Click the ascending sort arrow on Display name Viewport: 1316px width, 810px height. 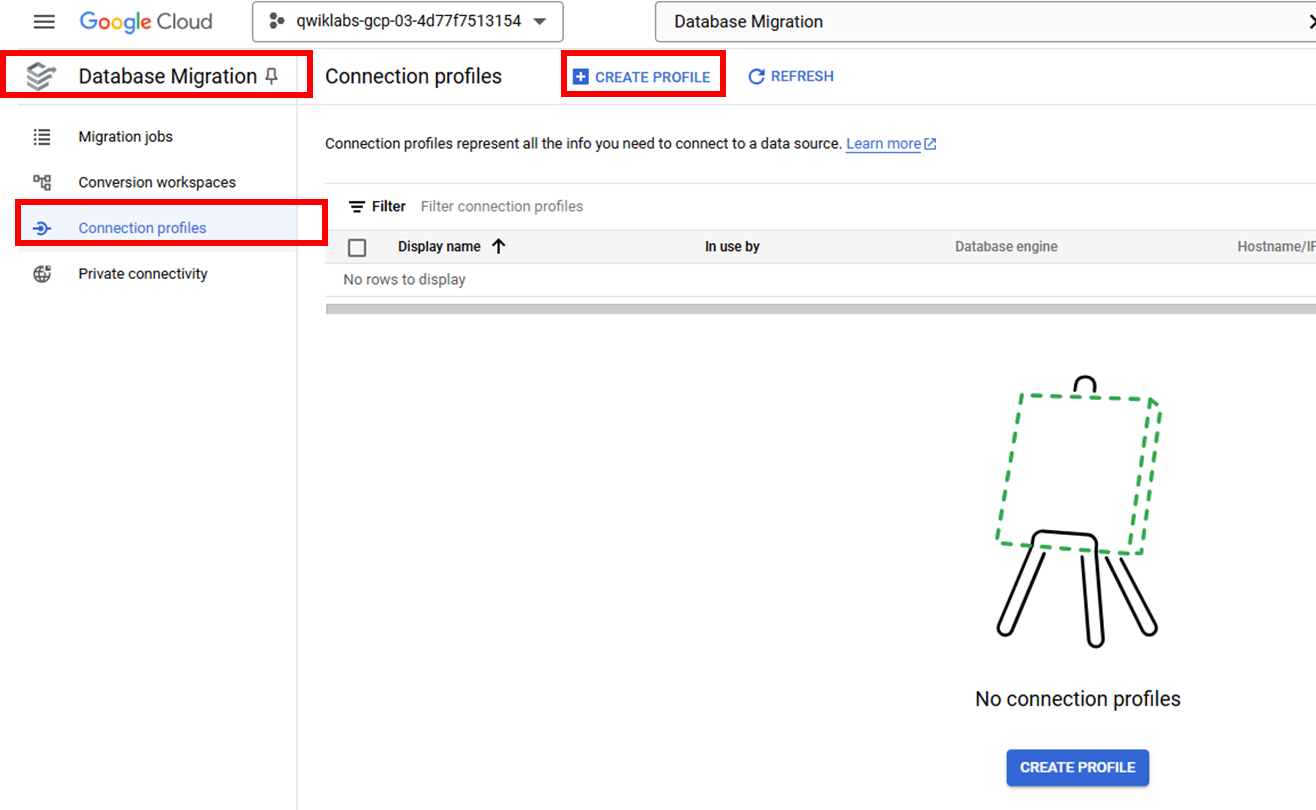(x=499, y=246)
